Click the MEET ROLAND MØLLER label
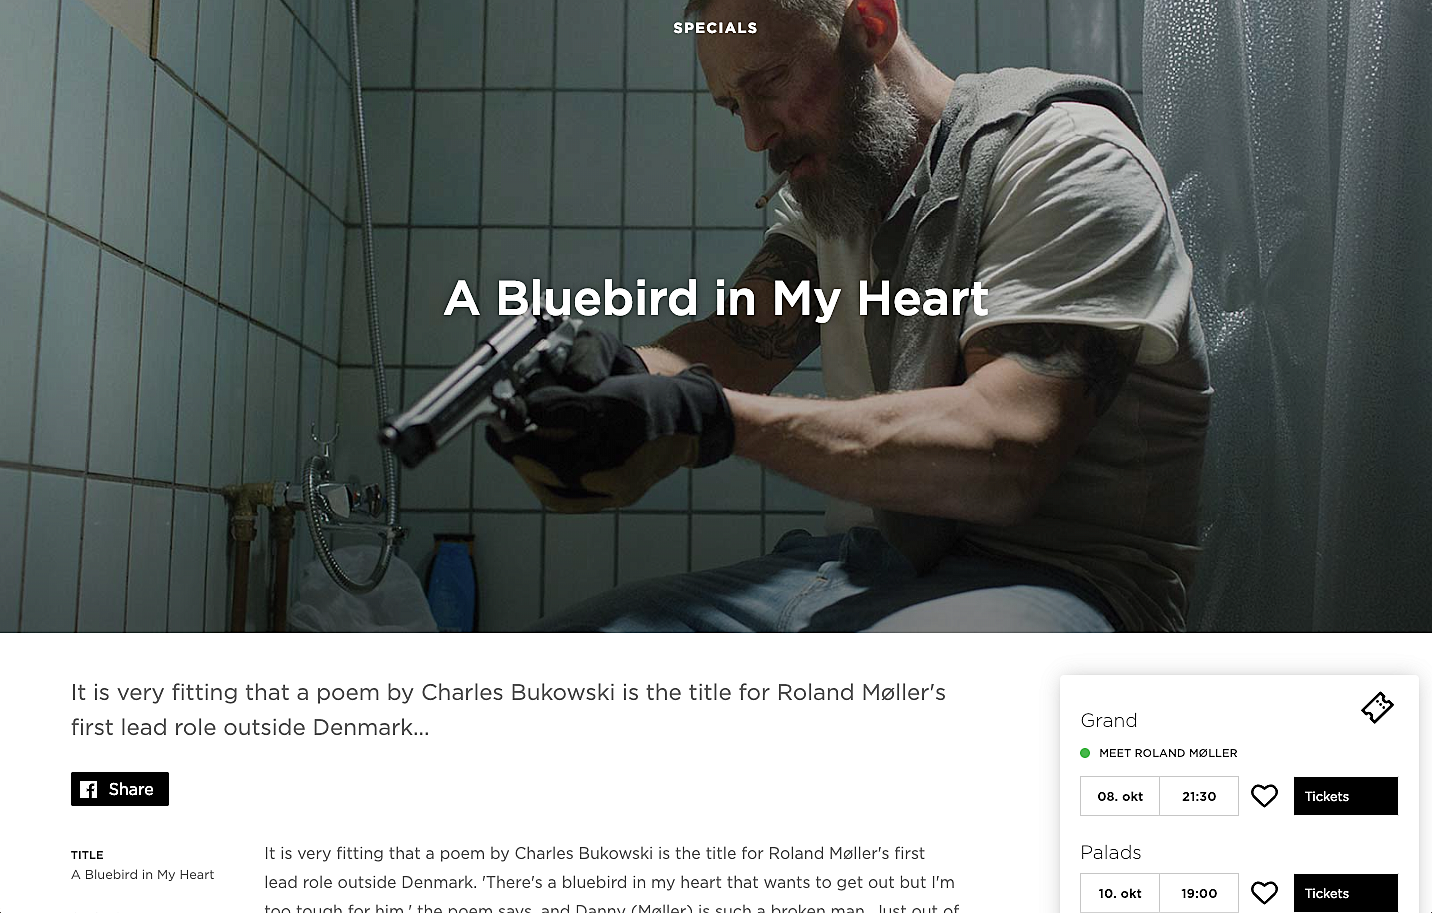Screen dimensions: 1432x913 1168,753
